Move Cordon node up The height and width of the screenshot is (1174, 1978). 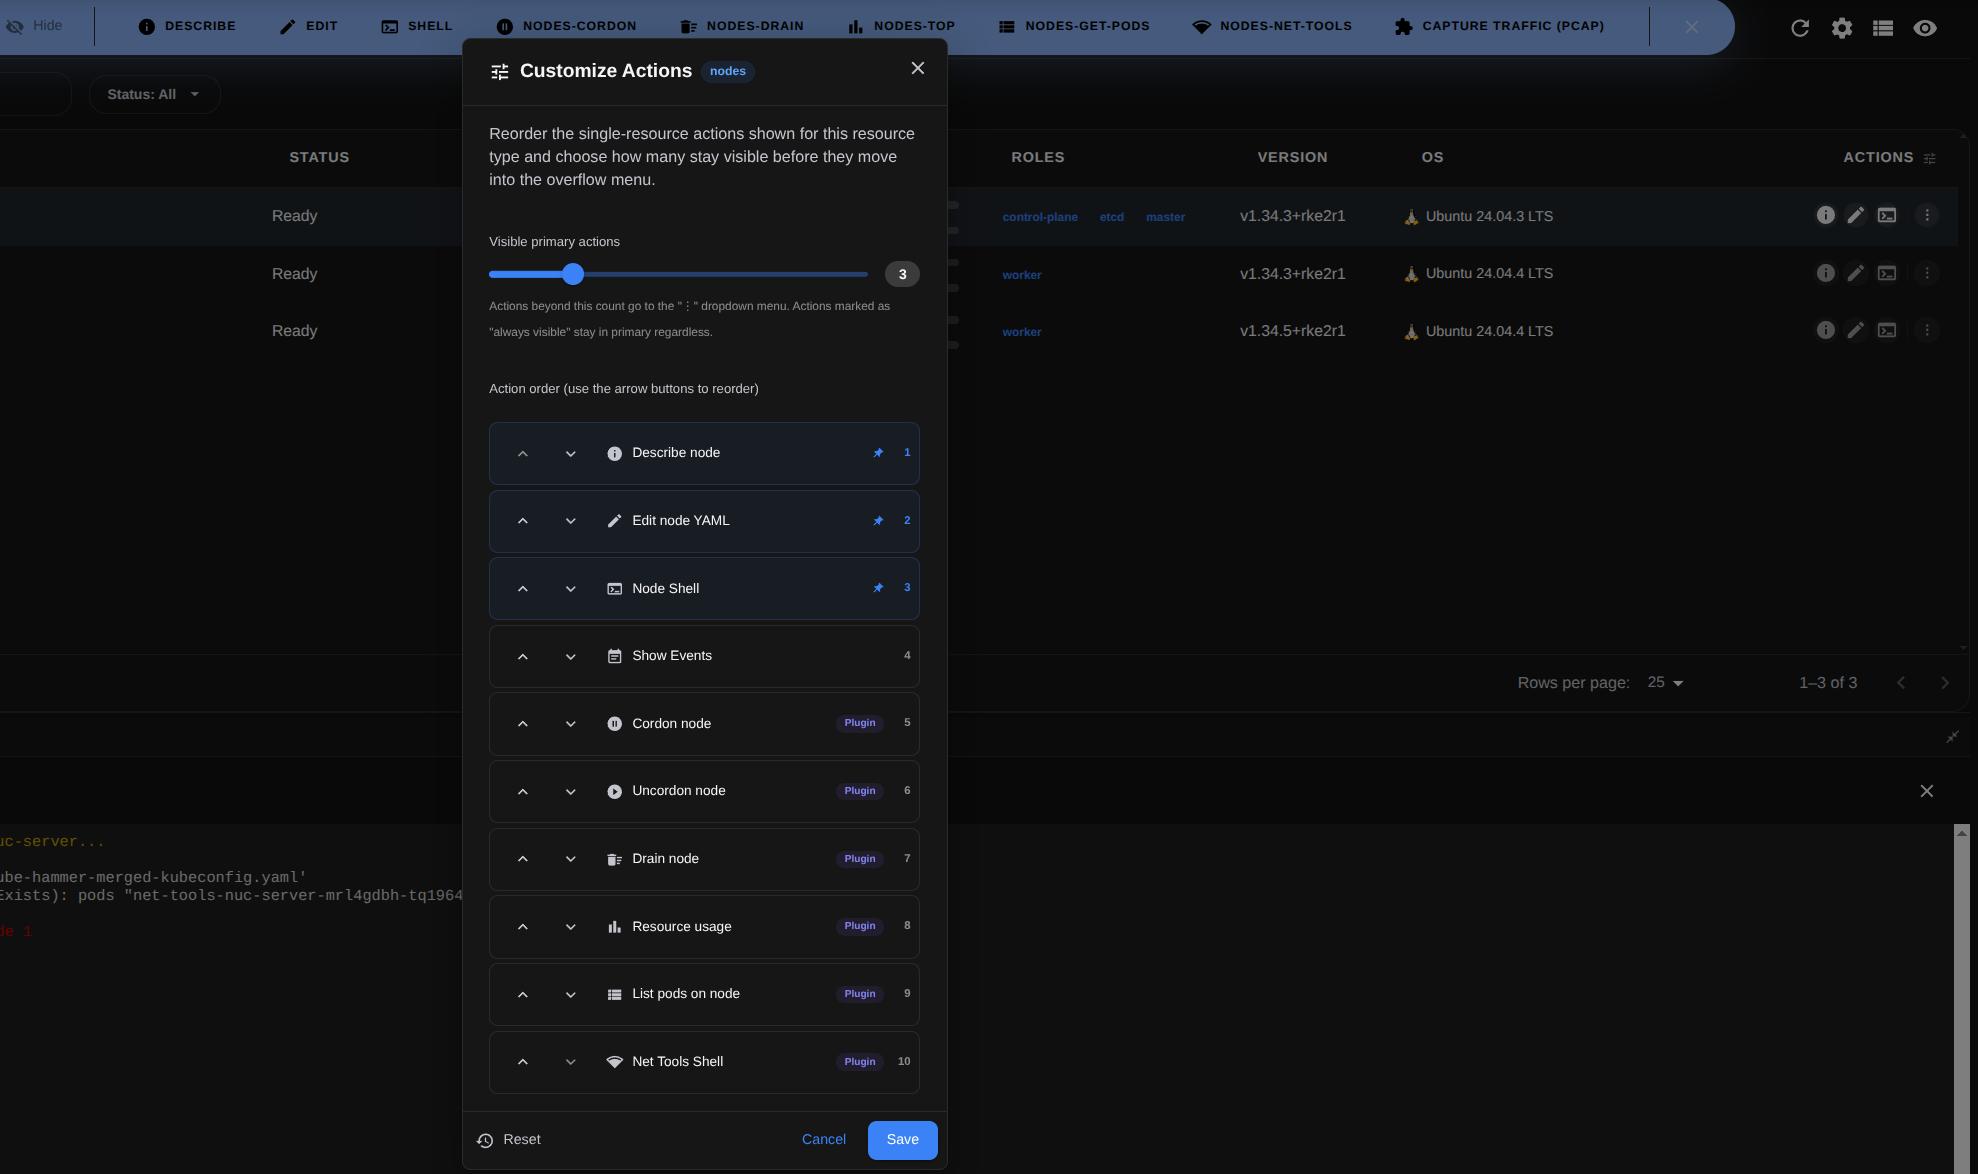pyautogui.click(x=522, y=724)
